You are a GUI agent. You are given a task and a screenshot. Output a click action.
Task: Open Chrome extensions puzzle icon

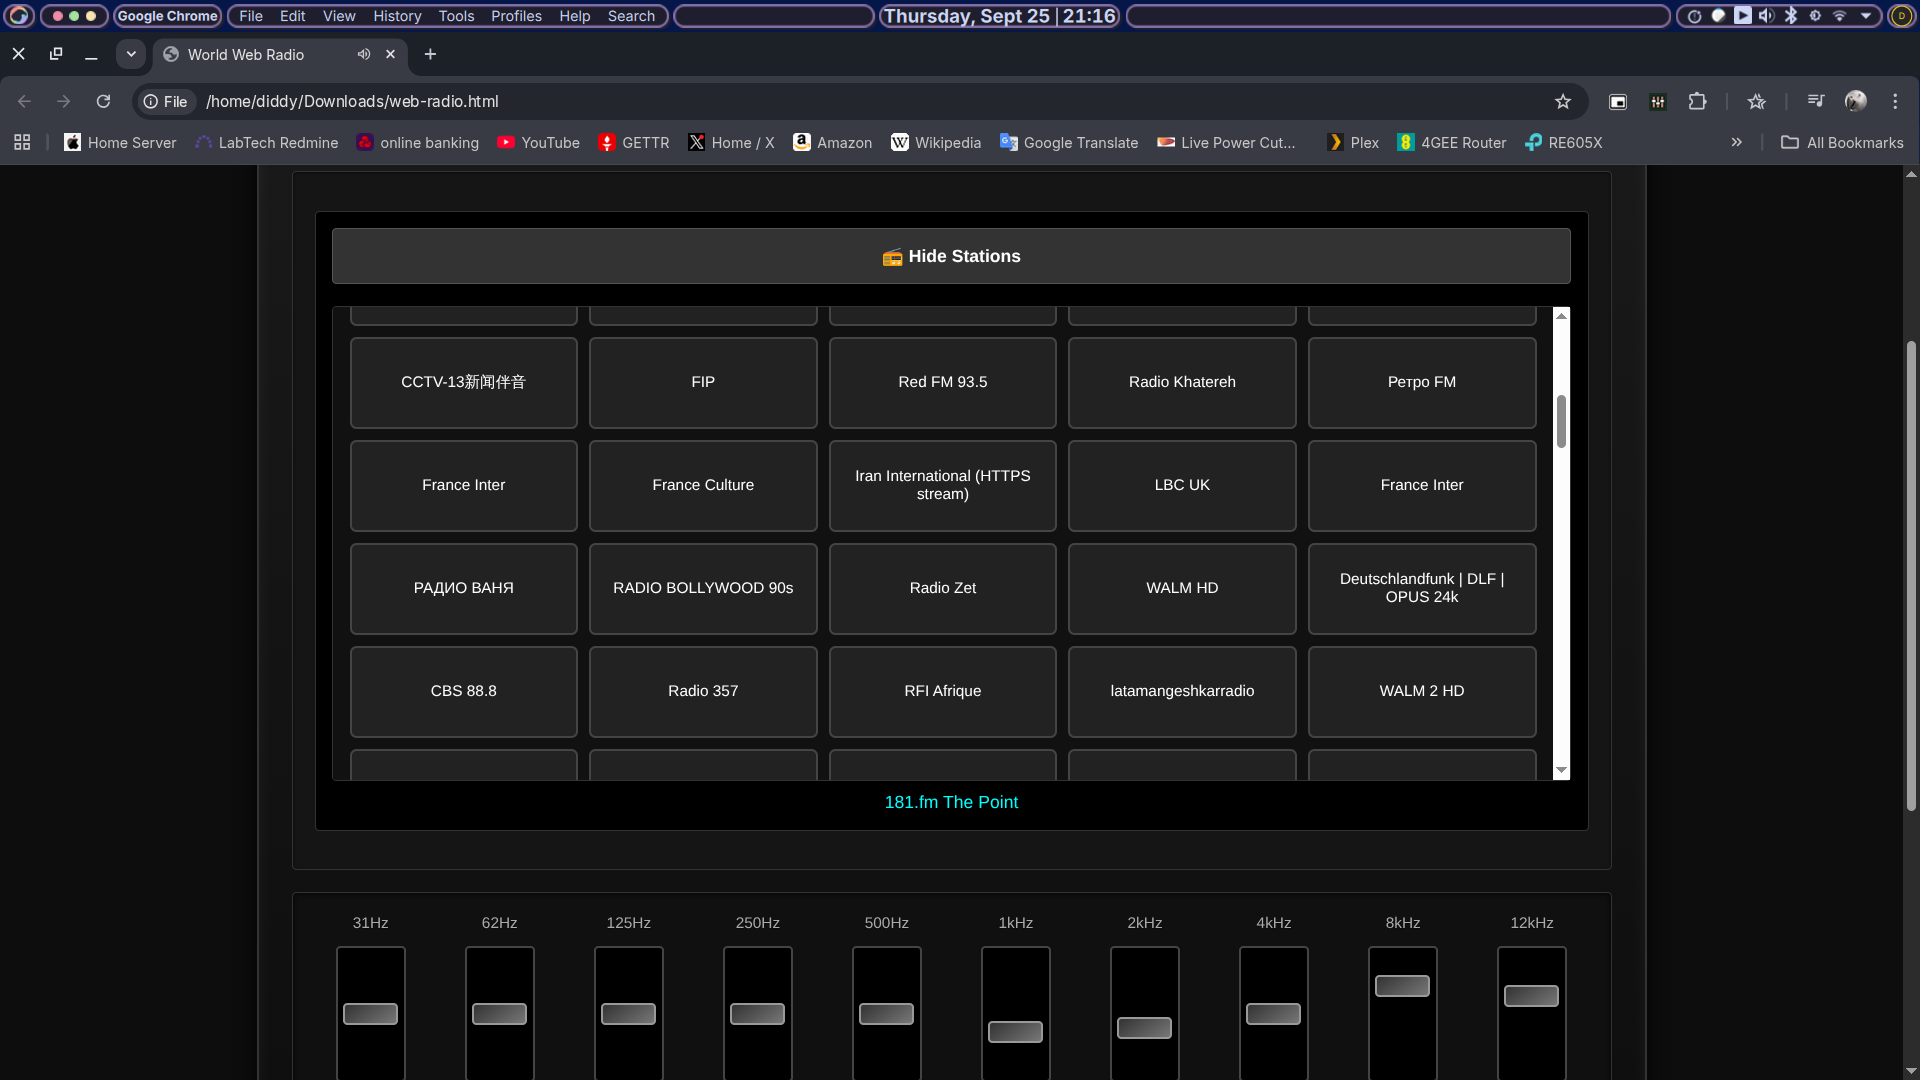(1697, 101)
